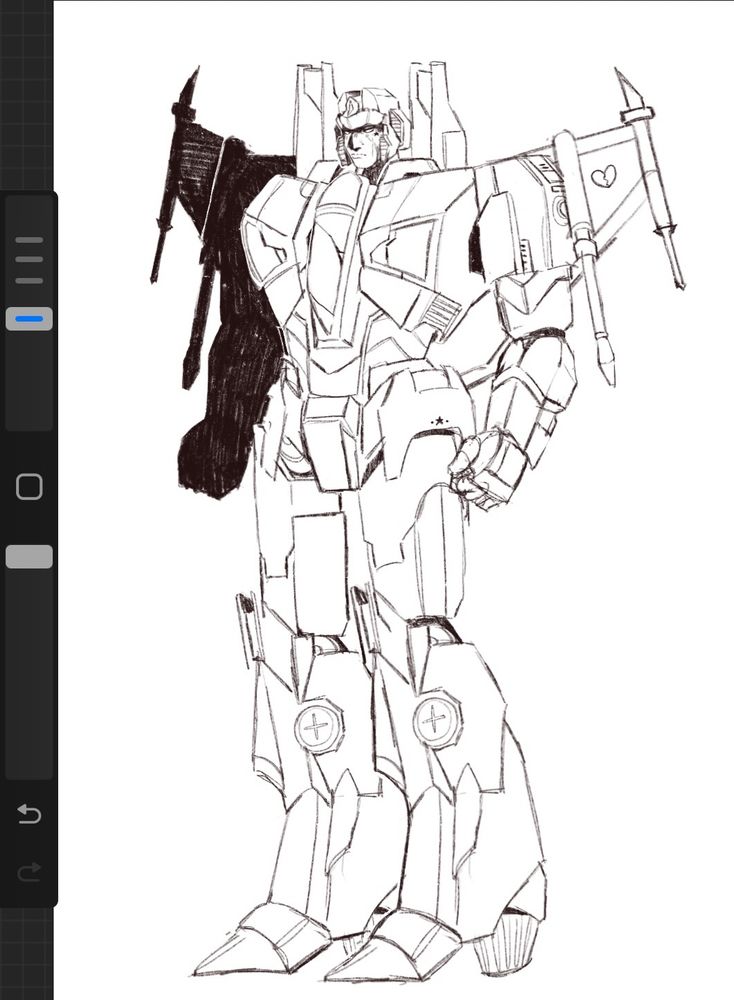Click the cross-marked circle on the left knee
The image size is (734, 1000).
[317, 726]
